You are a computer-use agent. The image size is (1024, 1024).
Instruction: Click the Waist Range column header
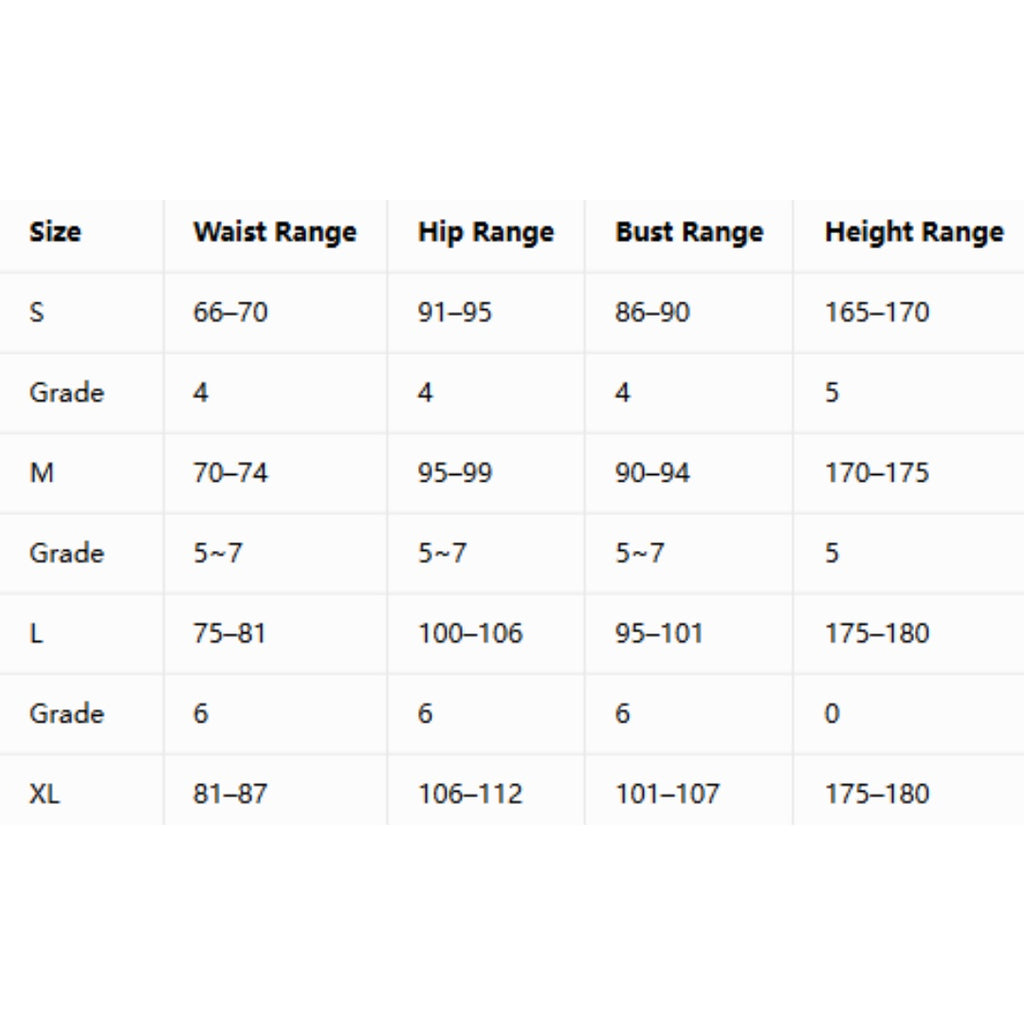coord(275,232)
